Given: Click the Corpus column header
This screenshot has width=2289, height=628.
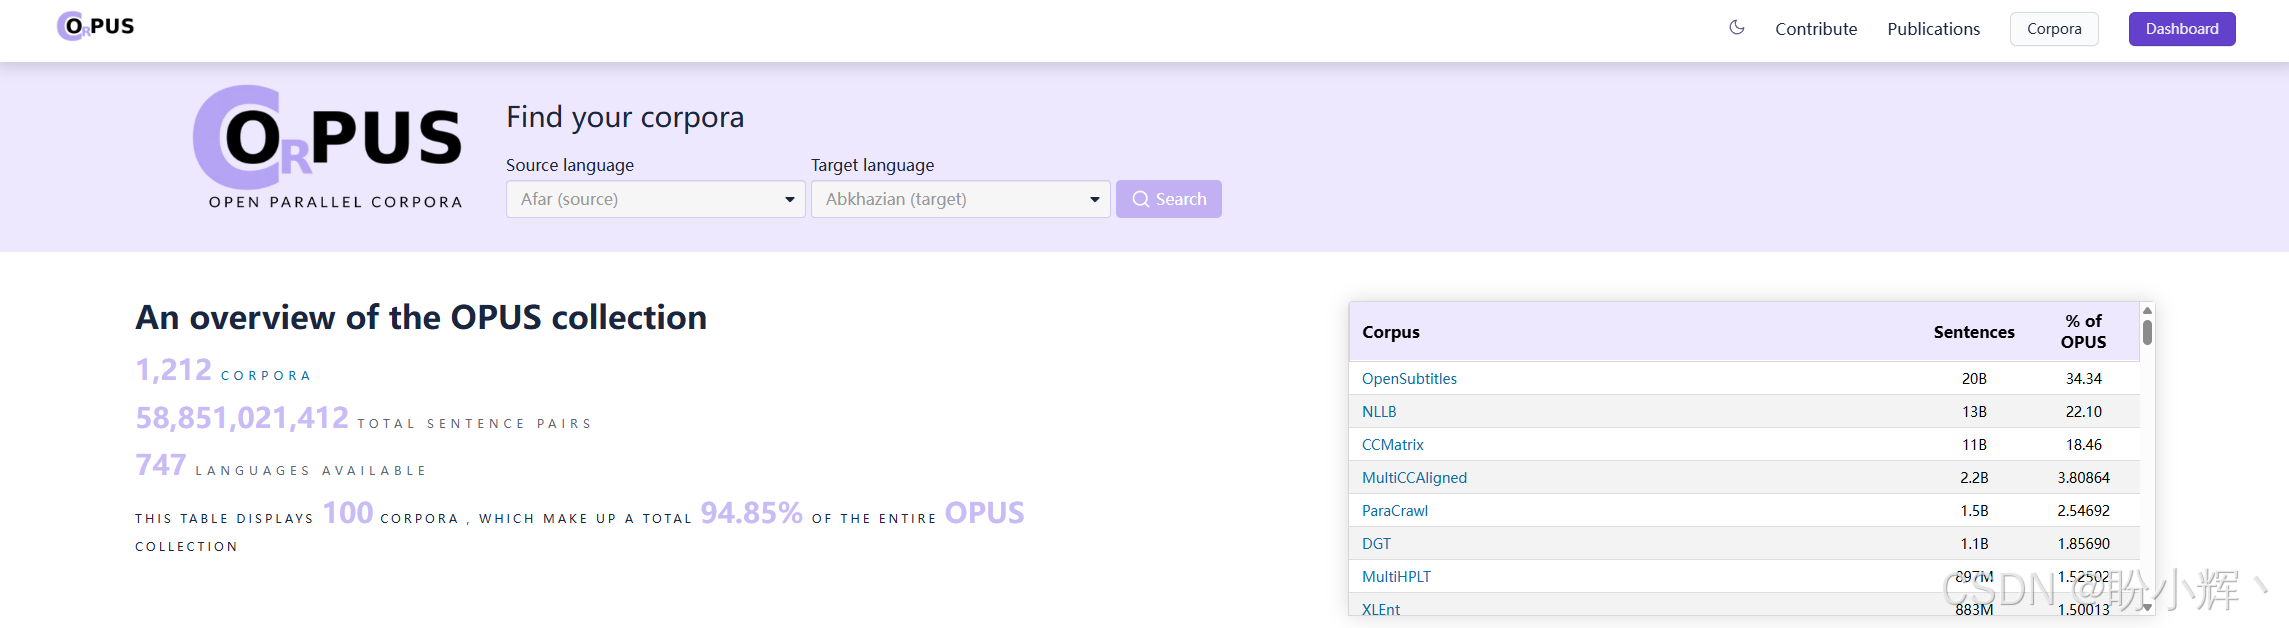Looking at the screenshot, I should [1391, 332].
